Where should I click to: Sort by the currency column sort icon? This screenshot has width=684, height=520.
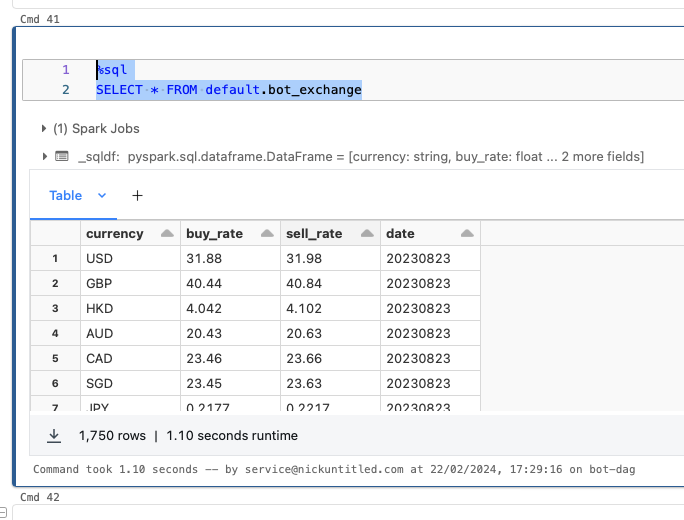pyautogui.click(x=166, y=234)
